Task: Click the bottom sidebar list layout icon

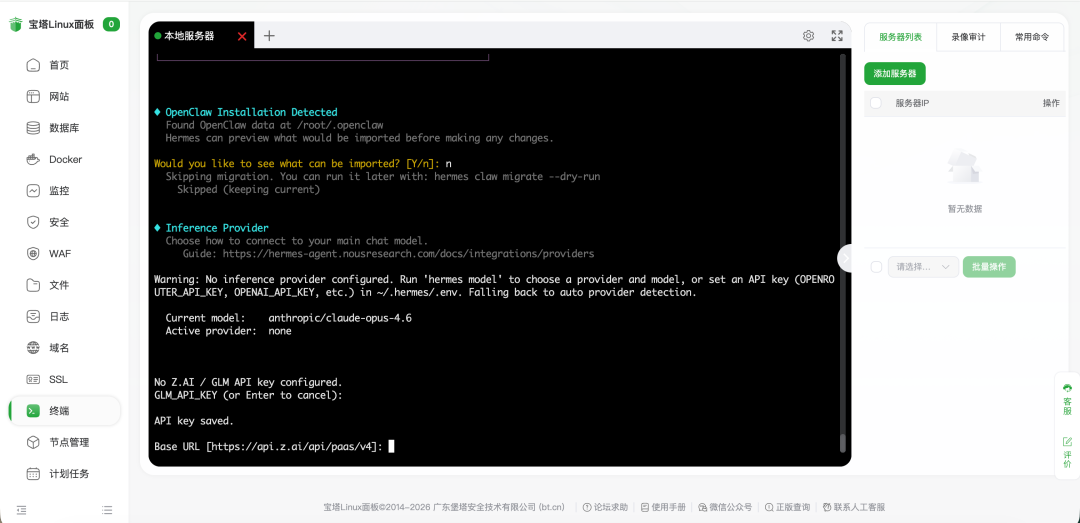Action: pos(107,510)
